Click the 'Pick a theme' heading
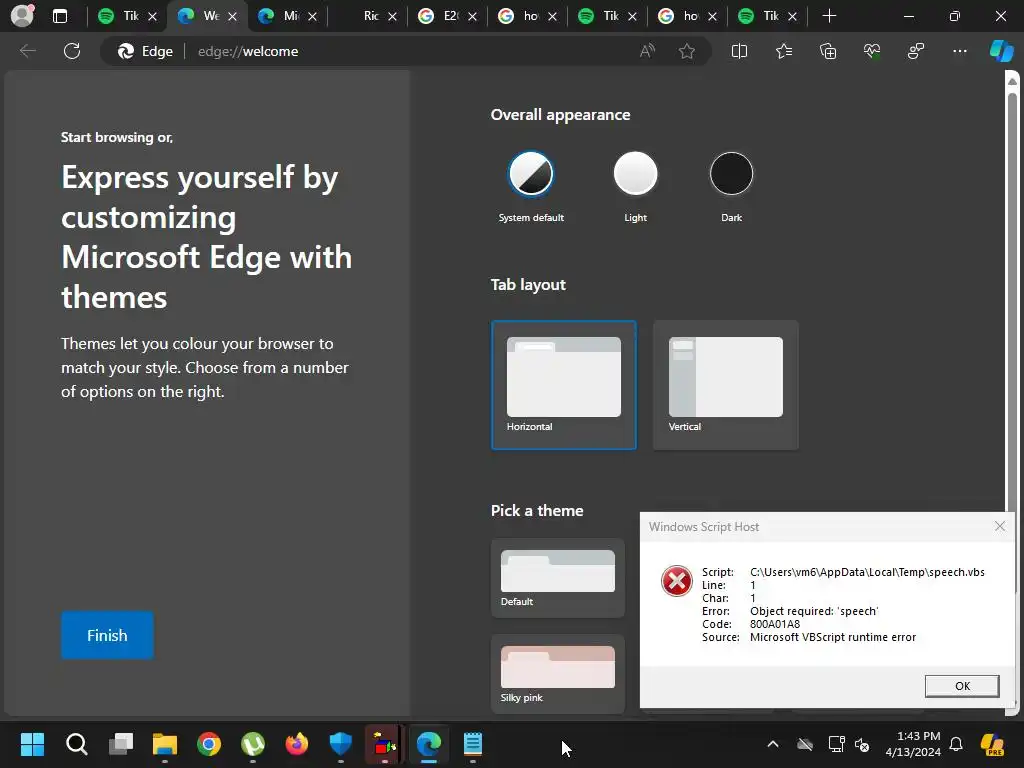Viewport: 1024px width, 768px height. (537, 511)
